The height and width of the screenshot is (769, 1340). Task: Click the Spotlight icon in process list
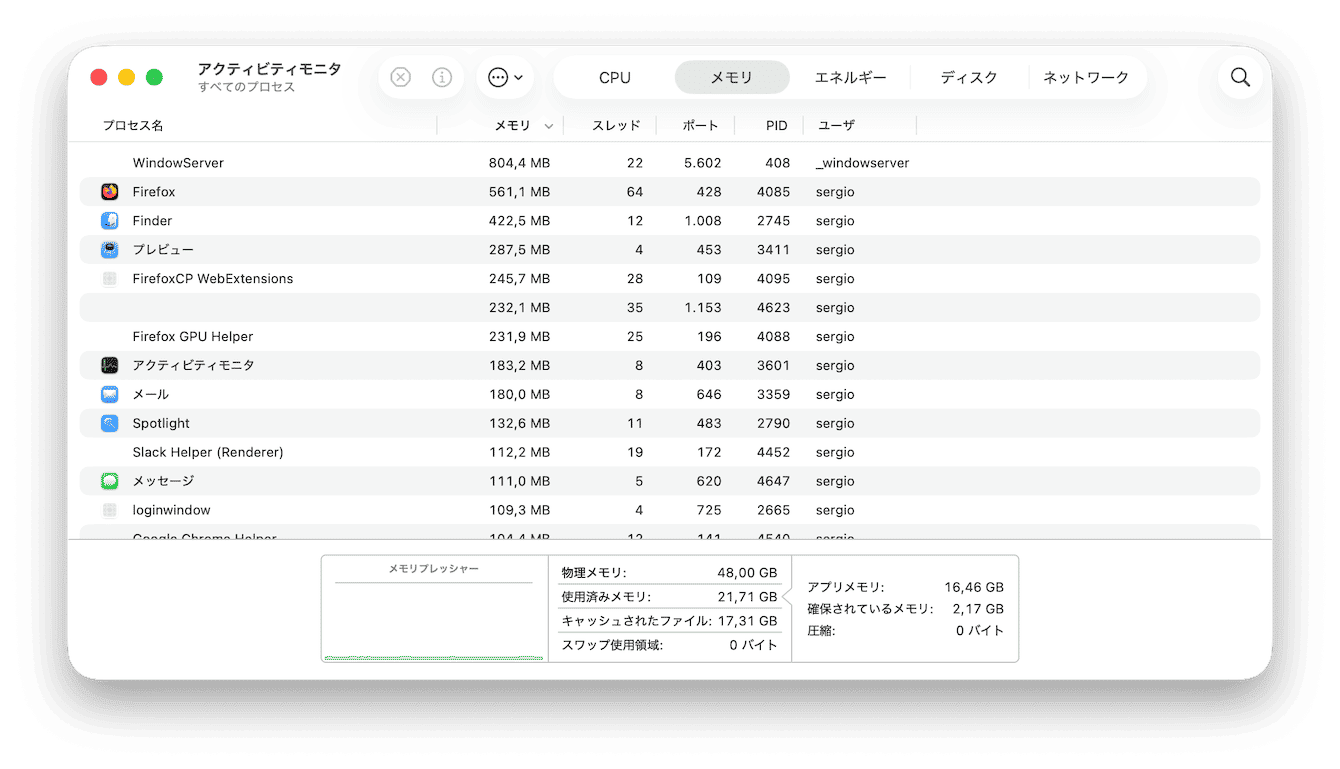pos(110,424)
